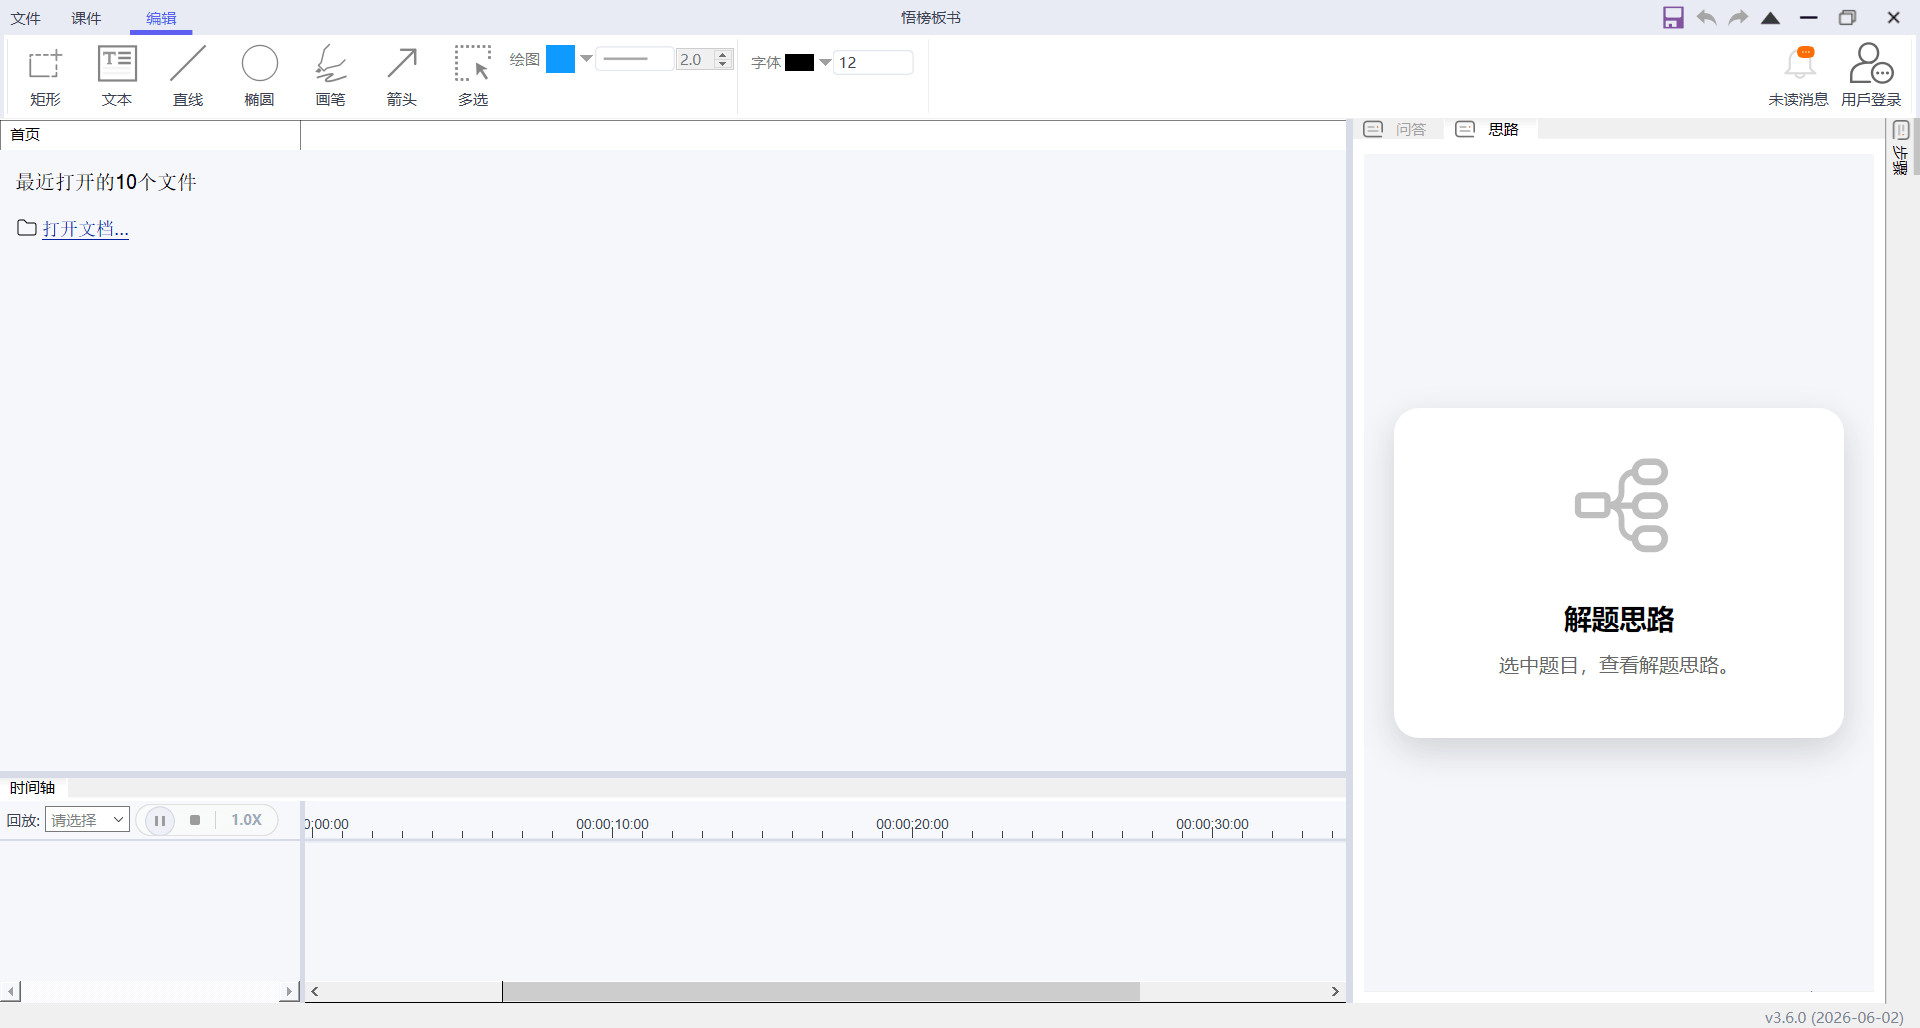Viewport: 1920px width, 1028px height.
Task: Click the version text v3.6.0
Action: [x=1834, y=1017]
